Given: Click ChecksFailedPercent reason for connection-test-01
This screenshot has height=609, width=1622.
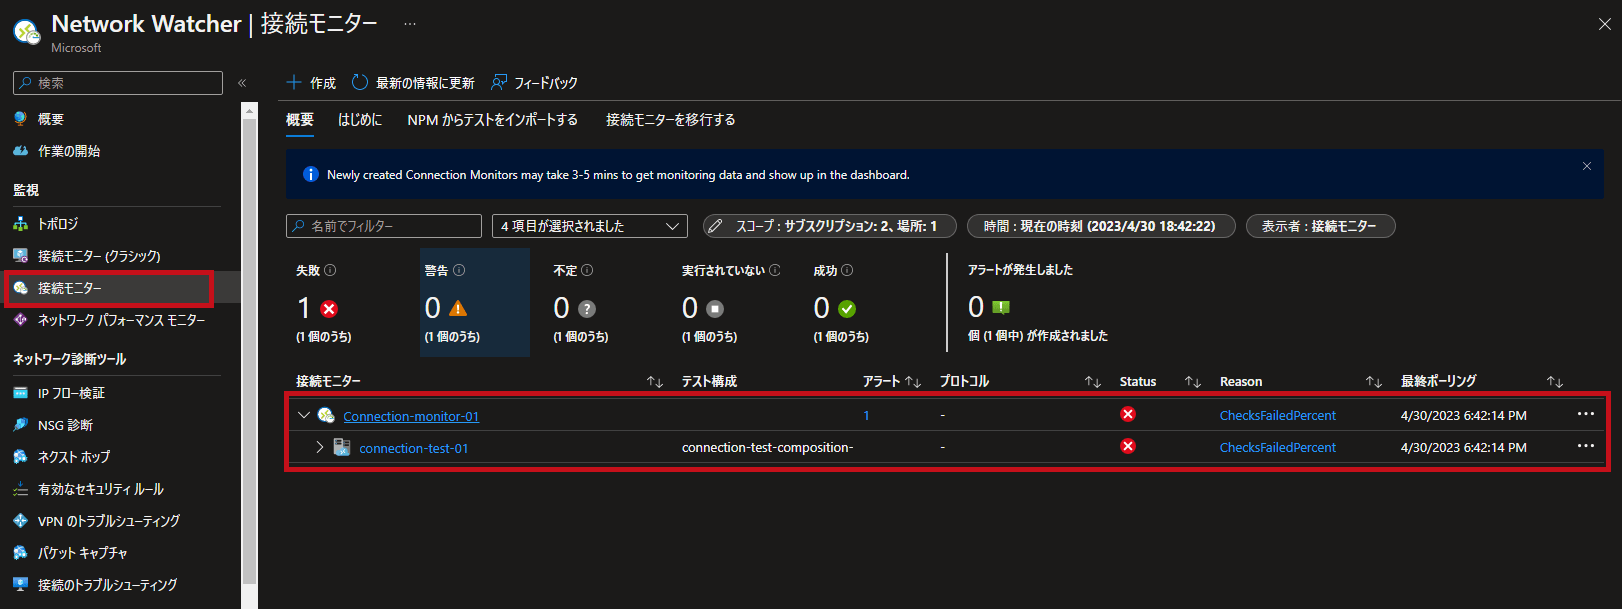Looking at the screenshot, I should pos(1278,448).
